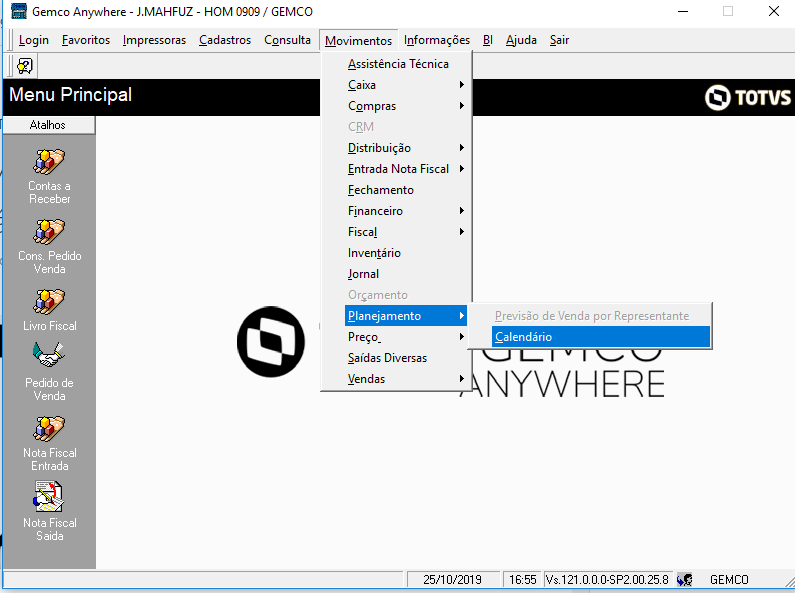
Task: Click the Gemco app icon in the title bar
Action: [x=19, y=11]
